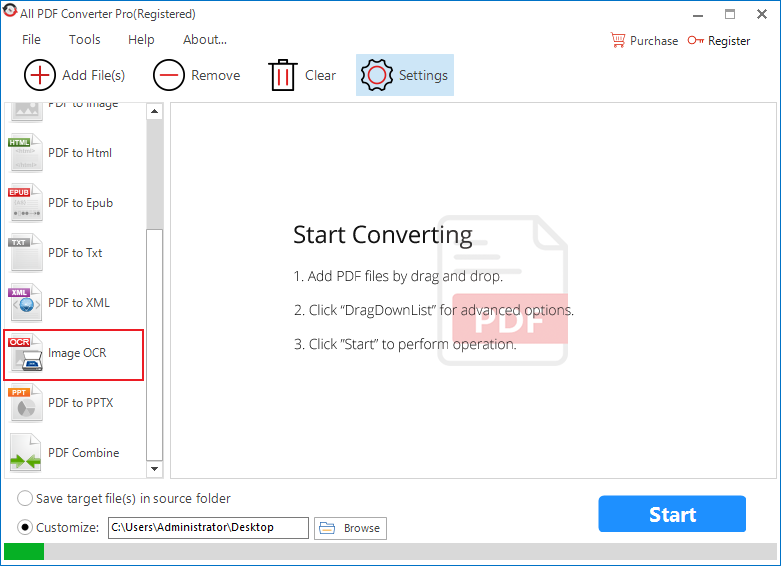Click the Add File(s) plus icon
Viewport: 781px width, 566px height.
39,75
